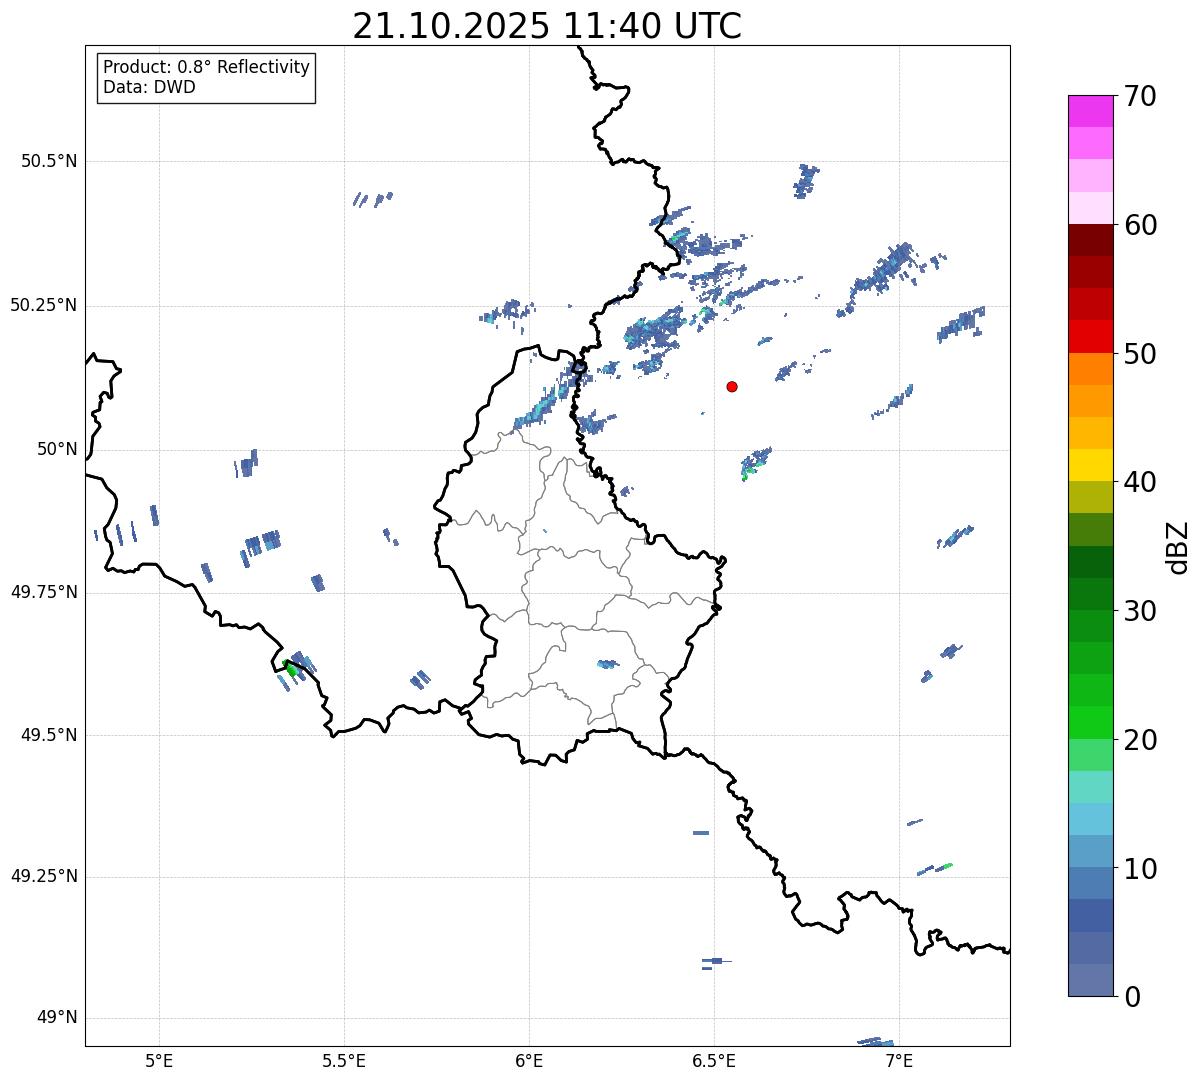Image resolution: width=1202 pixels, height=1081 pixels.
Task: Click the colorbar tick label 20
Action: pos(1140,740)
